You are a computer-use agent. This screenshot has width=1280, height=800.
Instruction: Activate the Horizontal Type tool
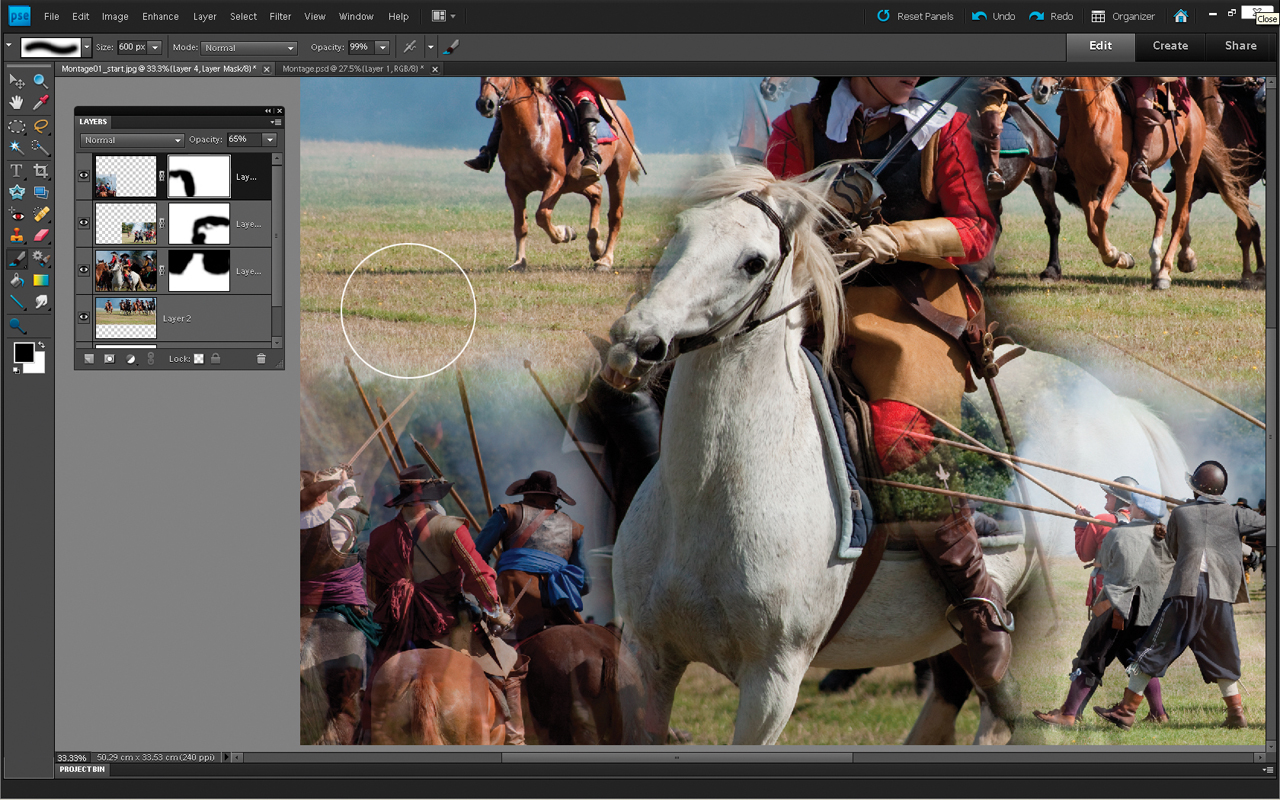[x=17, y=171]
